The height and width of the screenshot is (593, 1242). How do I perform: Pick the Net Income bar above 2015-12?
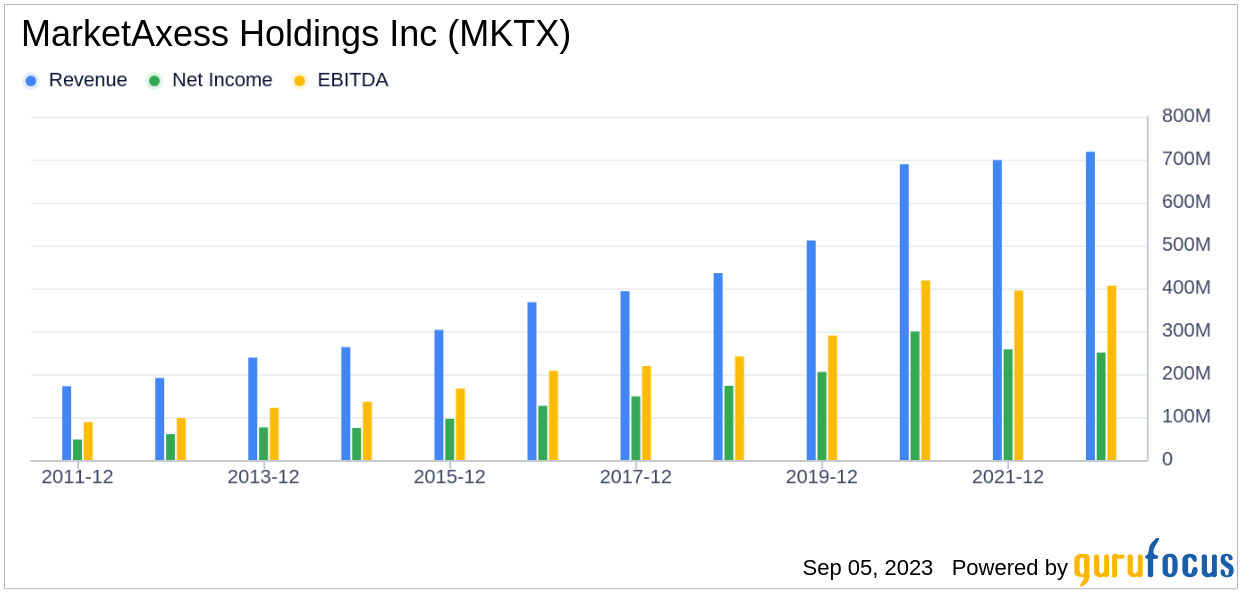[x=450, y=440]
